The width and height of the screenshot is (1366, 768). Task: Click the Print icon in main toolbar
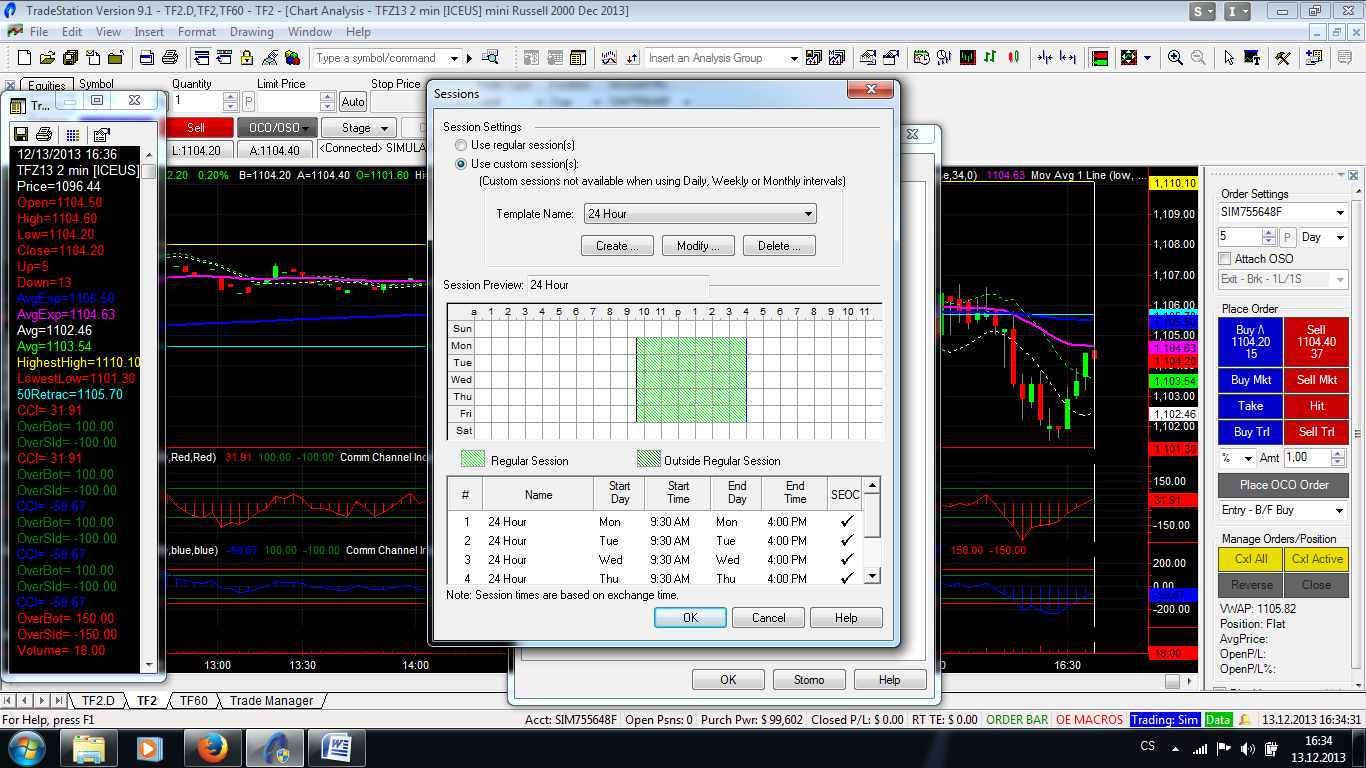[x=169, y=58]
